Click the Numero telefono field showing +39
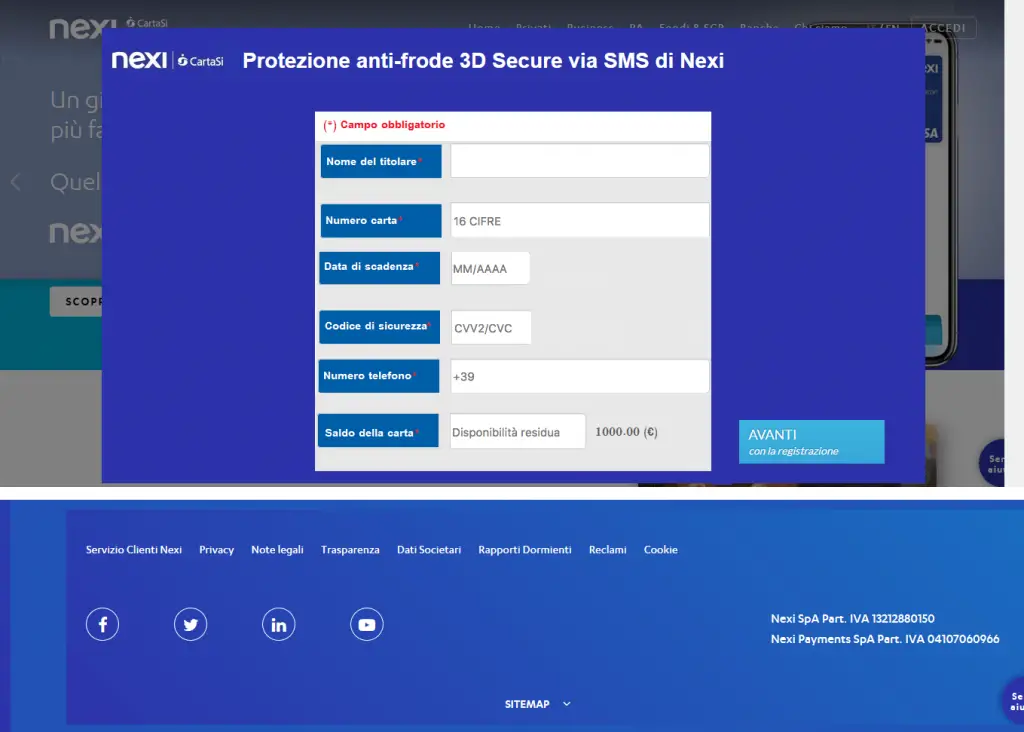 point(579,376)
